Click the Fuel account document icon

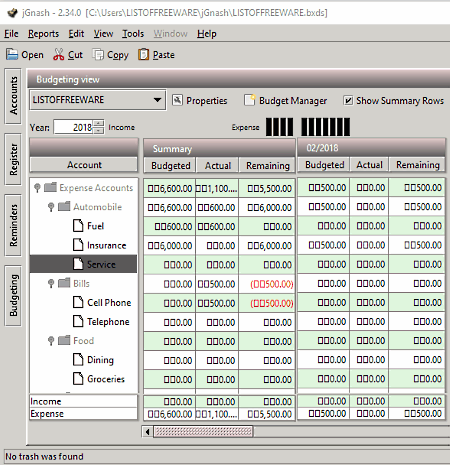click(78, 226)
